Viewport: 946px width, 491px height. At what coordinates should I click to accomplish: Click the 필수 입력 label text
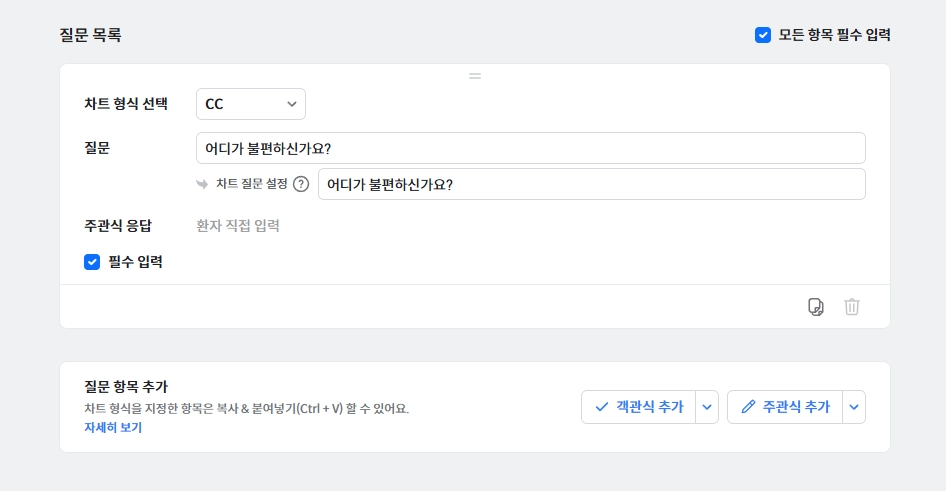click(x=135, y=262)
